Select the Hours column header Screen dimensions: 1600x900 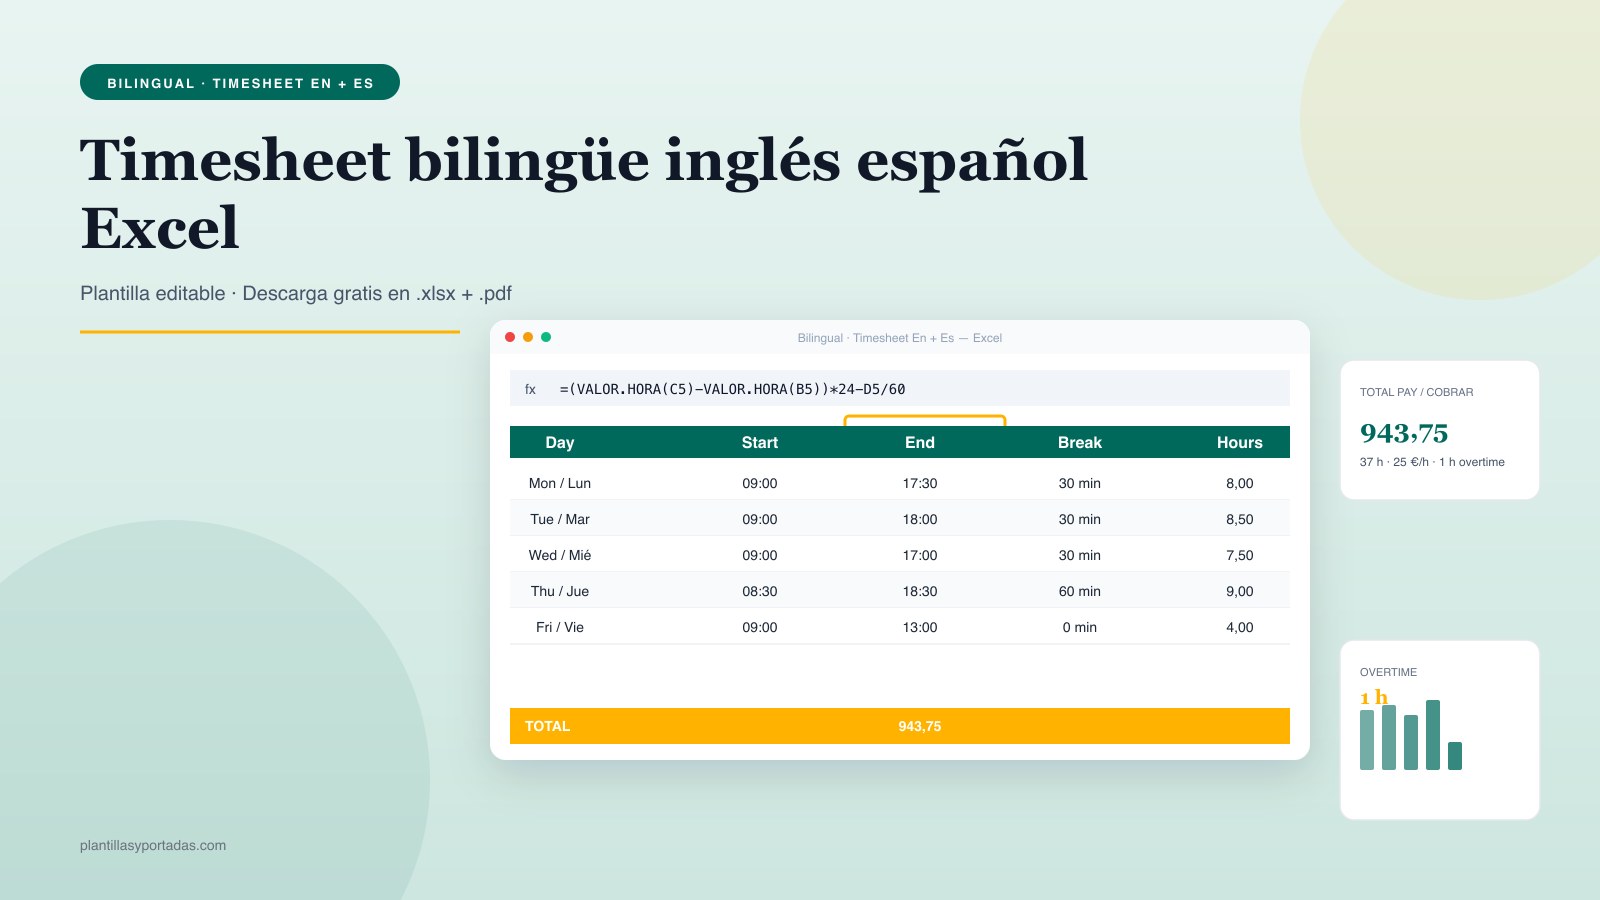pos(1240,442)
